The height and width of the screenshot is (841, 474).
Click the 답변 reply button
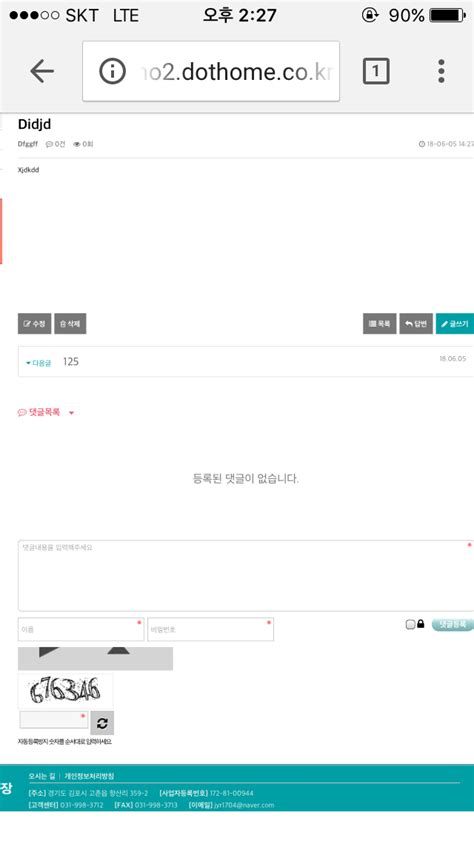coord(416,324)
